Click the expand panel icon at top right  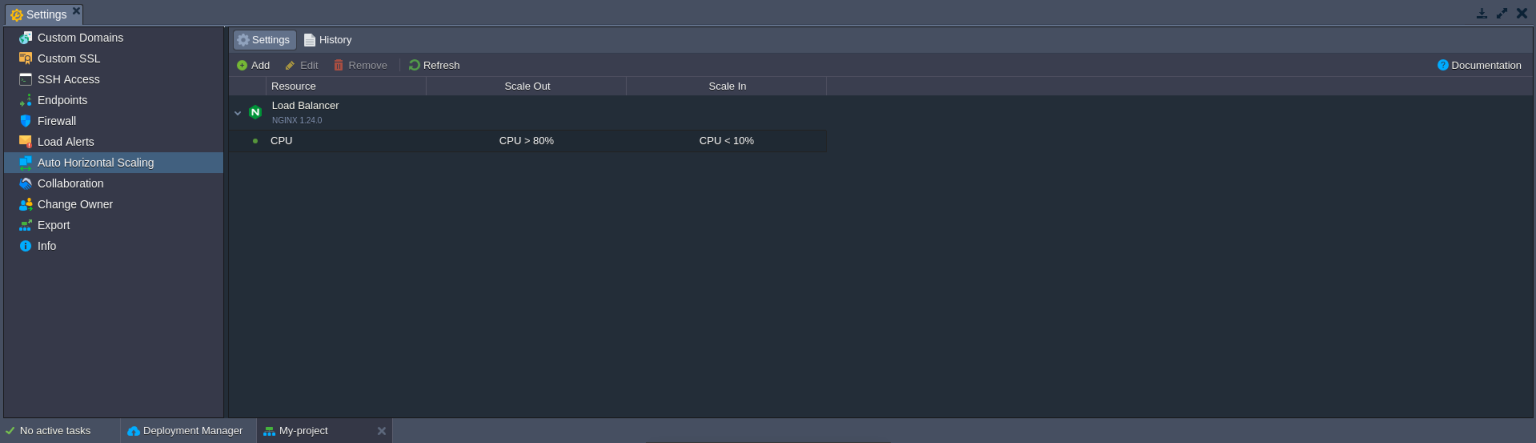point(1501,13)
